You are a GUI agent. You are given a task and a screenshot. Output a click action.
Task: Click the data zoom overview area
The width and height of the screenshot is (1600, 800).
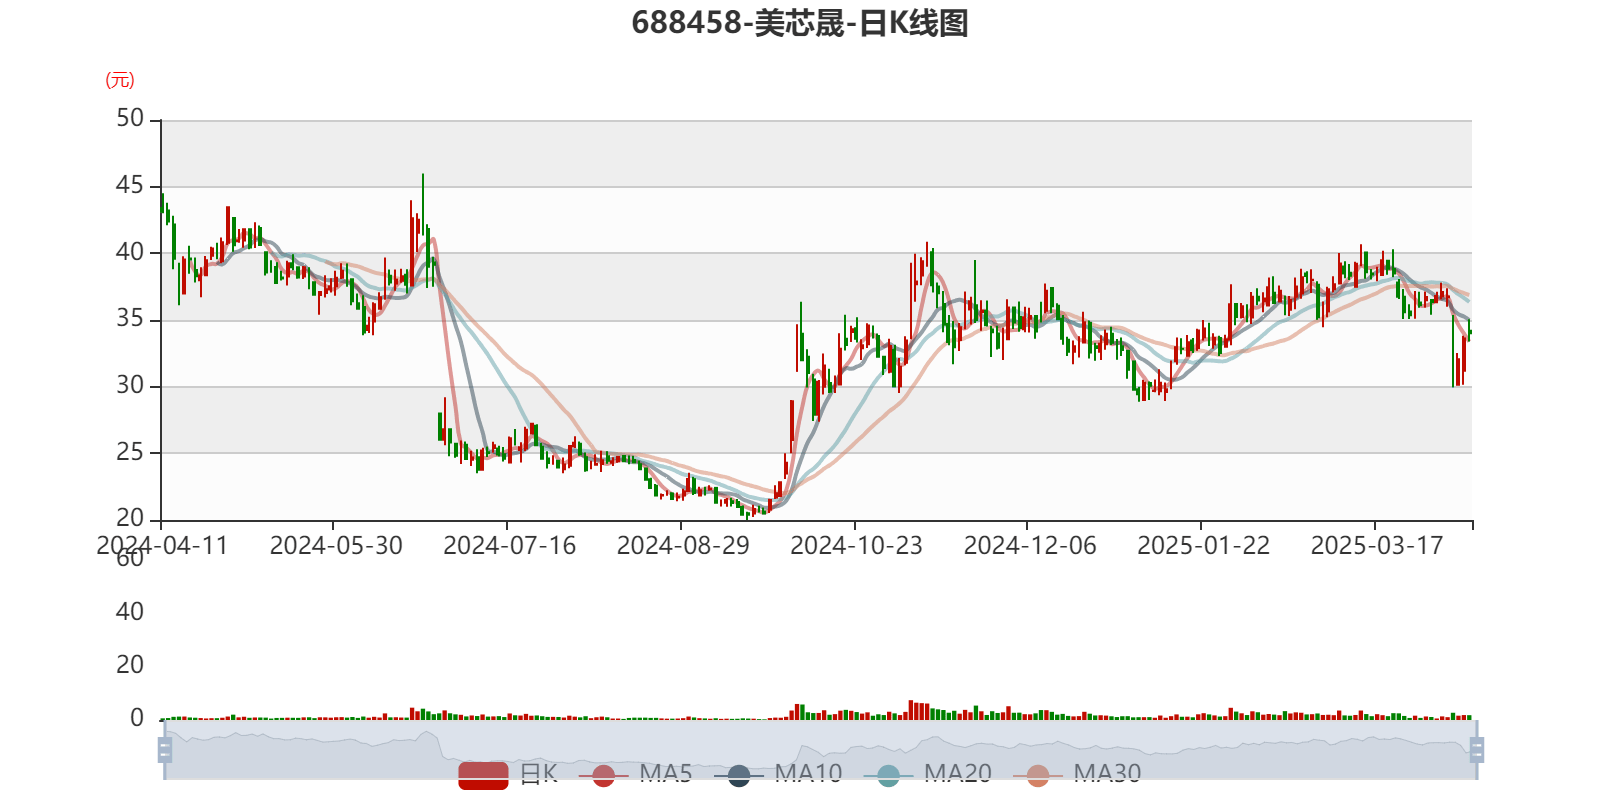coord(820,750)
